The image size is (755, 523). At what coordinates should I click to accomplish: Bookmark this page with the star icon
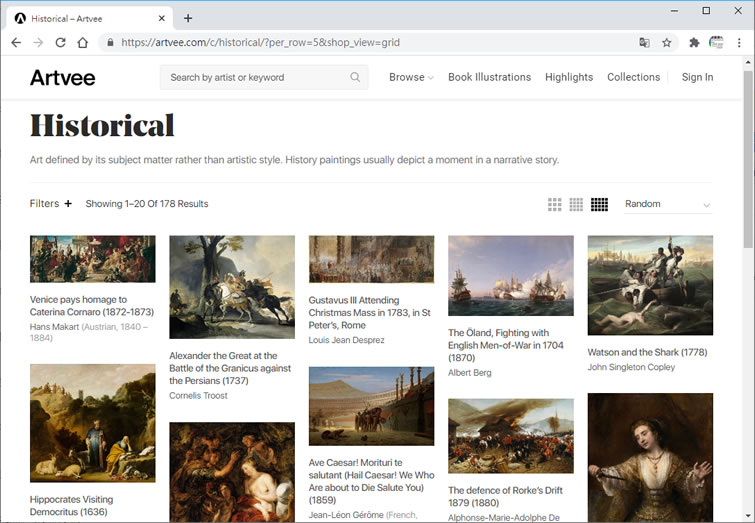click(666, 42)
